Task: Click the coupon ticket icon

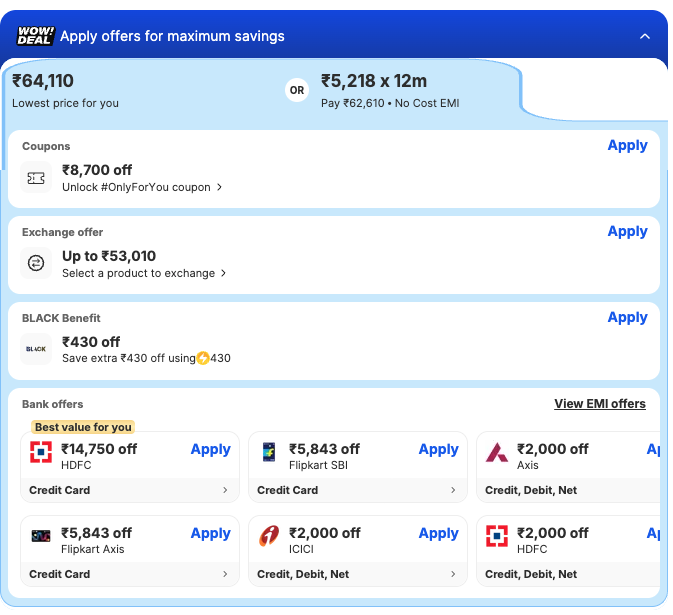Action: [36, 178]
